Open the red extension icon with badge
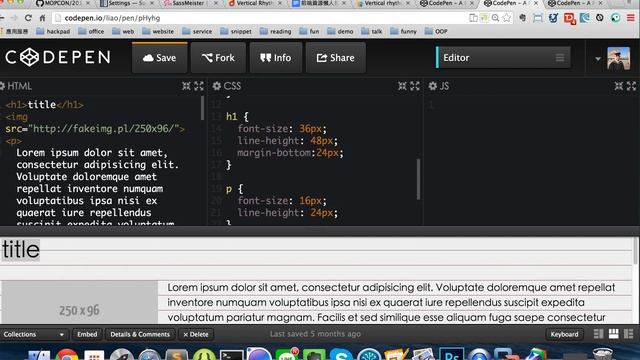The width and height of the screenshot is (640, 360). [x=569, y=18]
